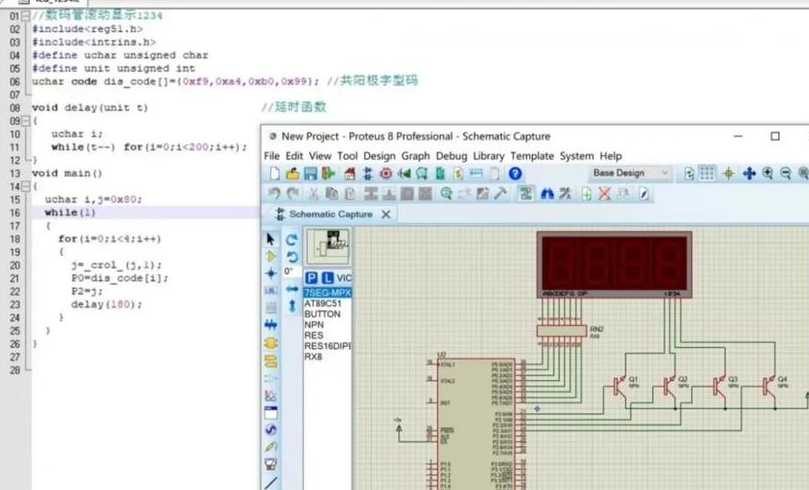Screen dimensions: 809x490
Task: Click the Cut scissors icon
Action: 313,194
